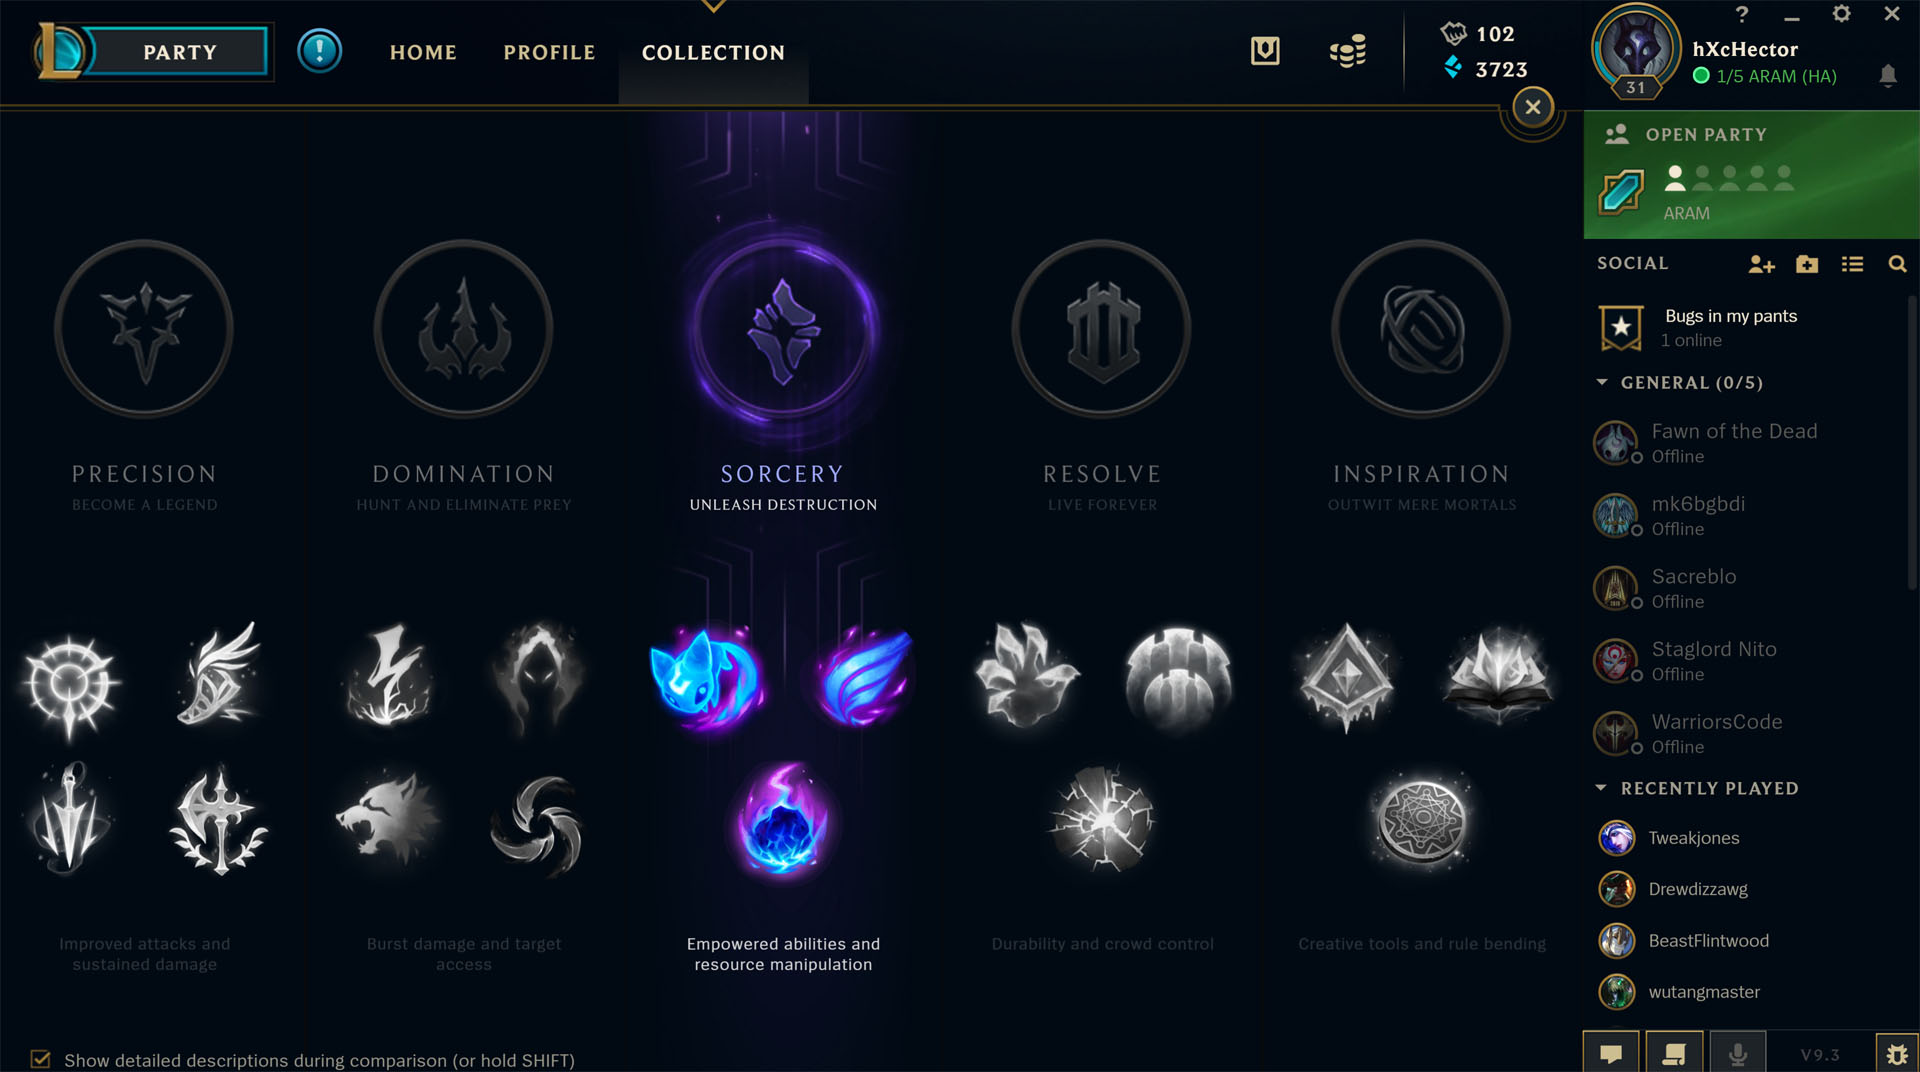Image resolution: width=1920 pixels, height=1072 pixels.
Task: Click the Party button
Action: click(179, 52)
